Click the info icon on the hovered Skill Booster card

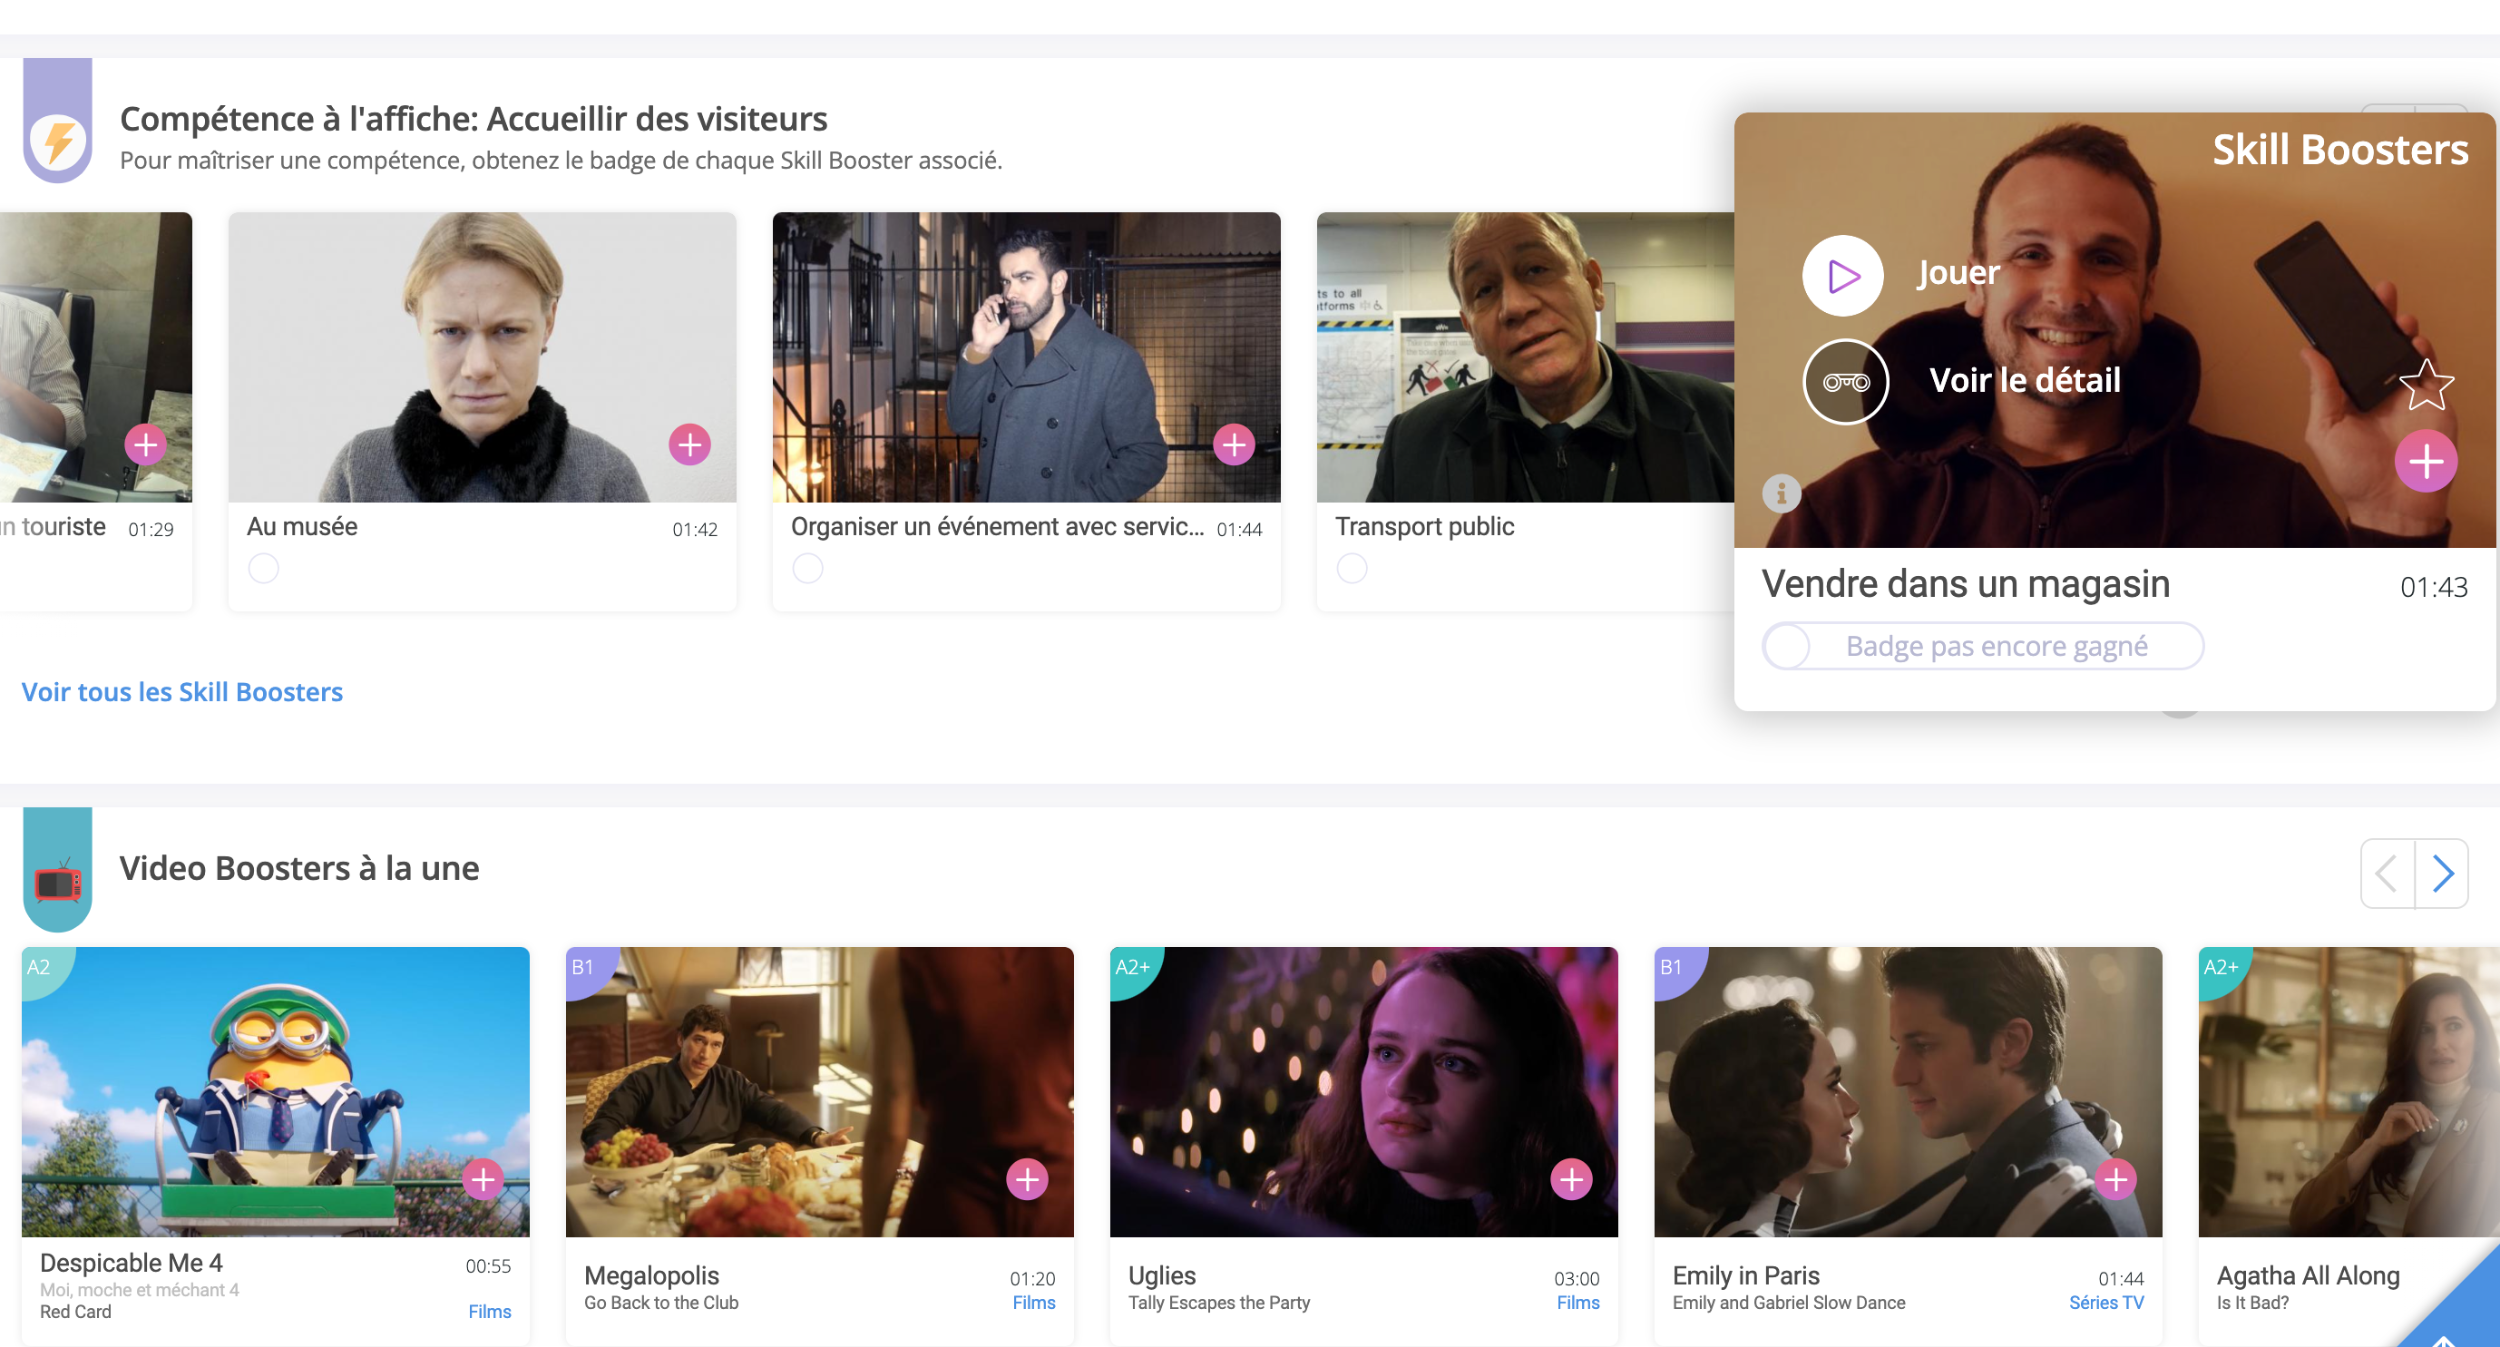[1781, 493]
